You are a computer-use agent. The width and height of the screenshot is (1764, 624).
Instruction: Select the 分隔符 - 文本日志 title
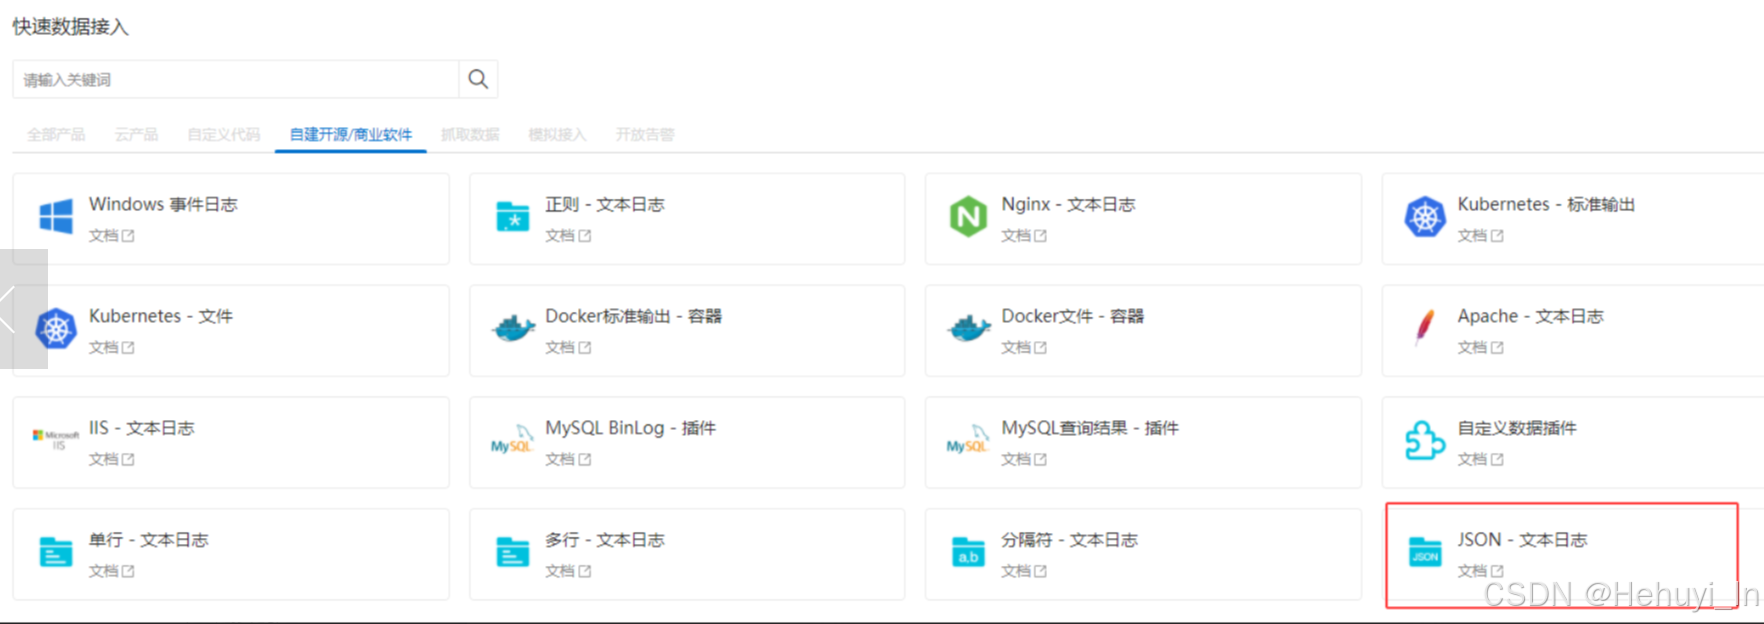click(1070, 540)
